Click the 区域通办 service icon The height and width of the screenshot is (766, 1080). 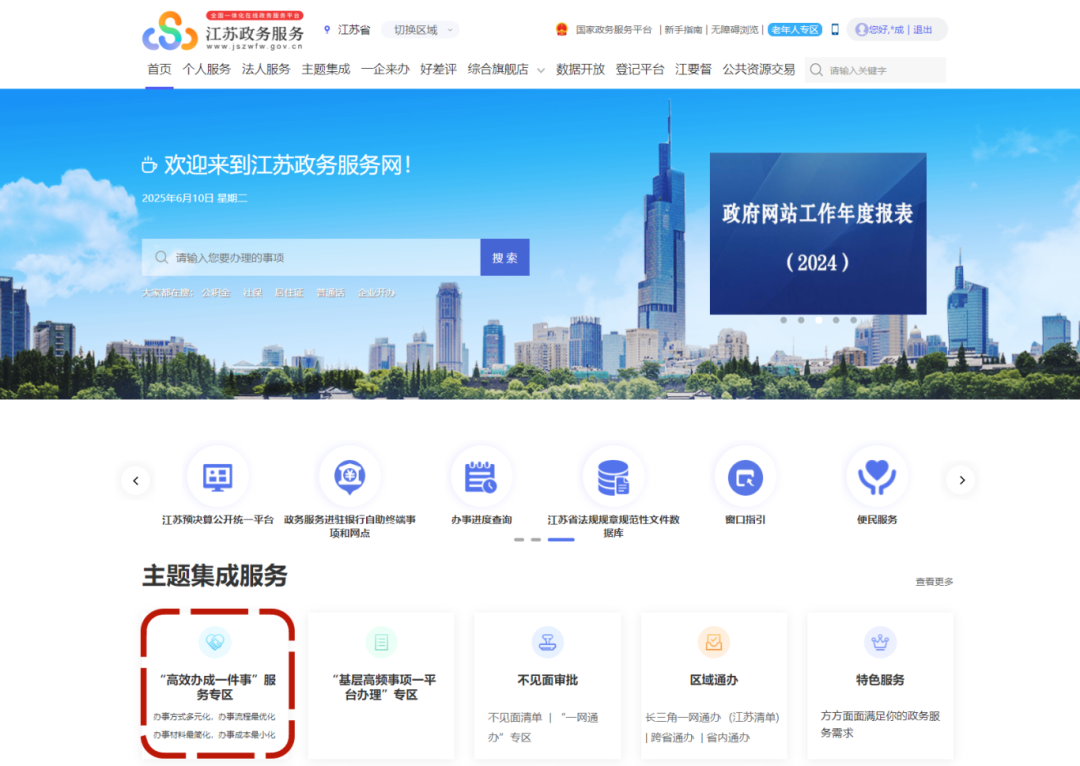pos(714,642)
